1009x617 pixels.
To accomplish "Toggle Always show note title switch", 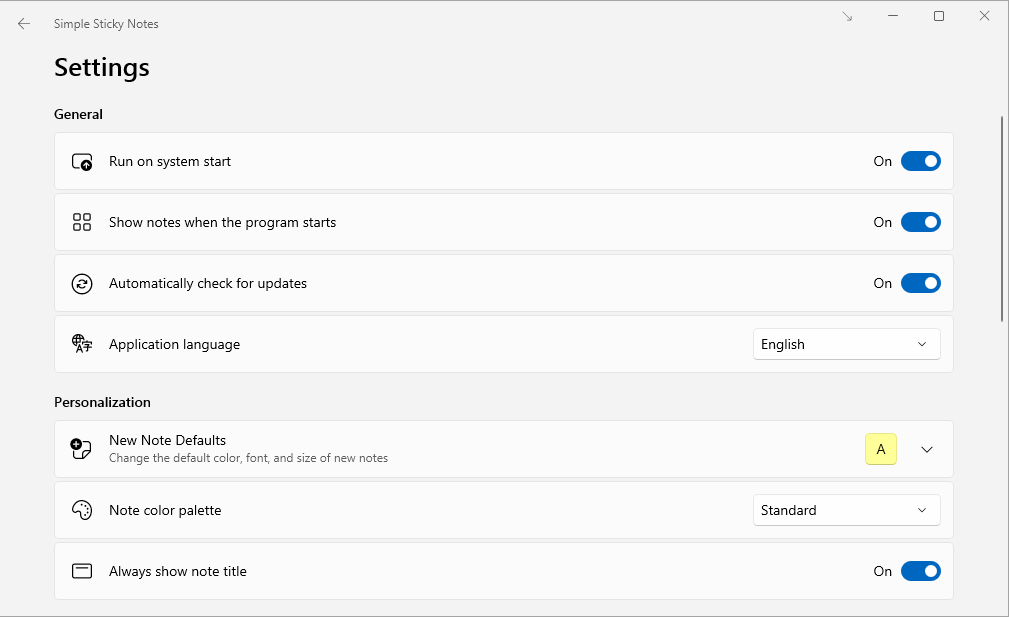I will coord(920,571).
